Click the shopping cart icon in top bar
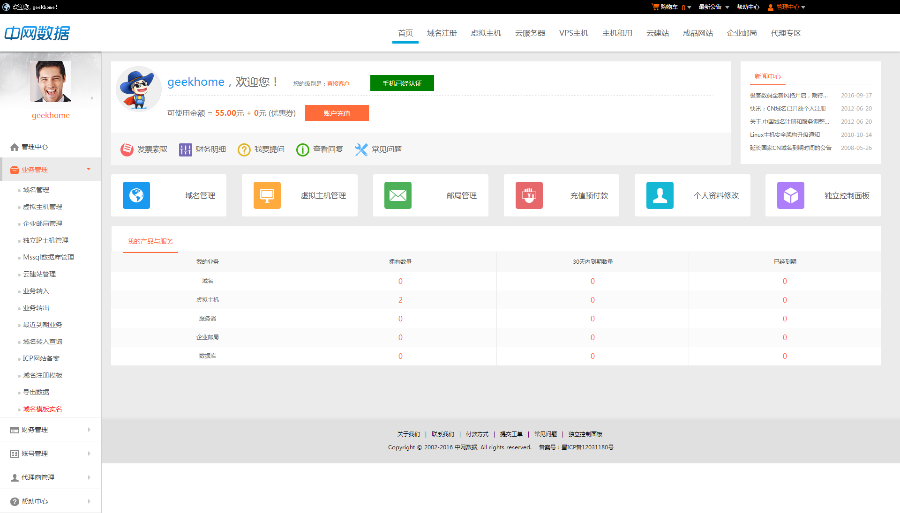The height and width of the screenshot is (513, 900). [656, 7]
